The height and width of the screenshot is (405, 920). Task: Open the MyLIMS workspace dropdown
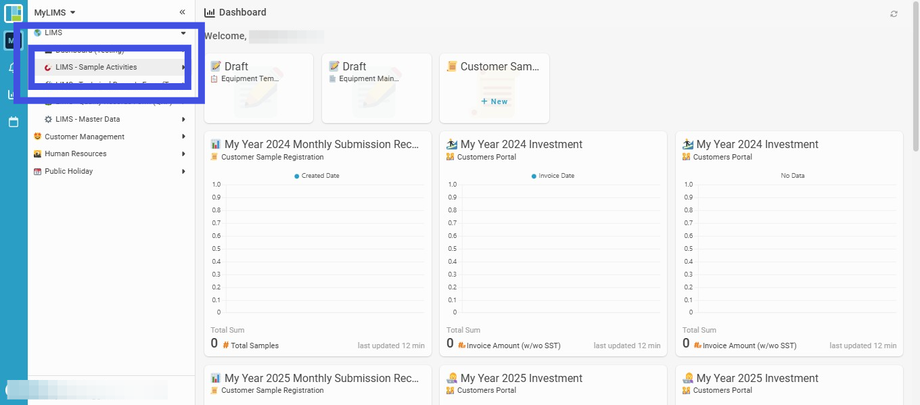pyautogui.click(x=55, y=12)
